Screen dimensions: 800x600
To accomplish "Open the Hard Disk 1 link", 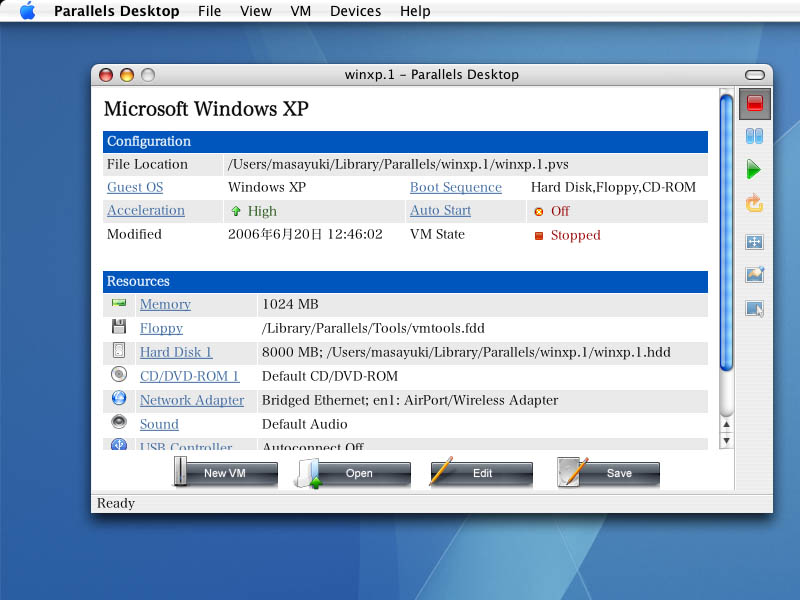I will coord(176,352).
